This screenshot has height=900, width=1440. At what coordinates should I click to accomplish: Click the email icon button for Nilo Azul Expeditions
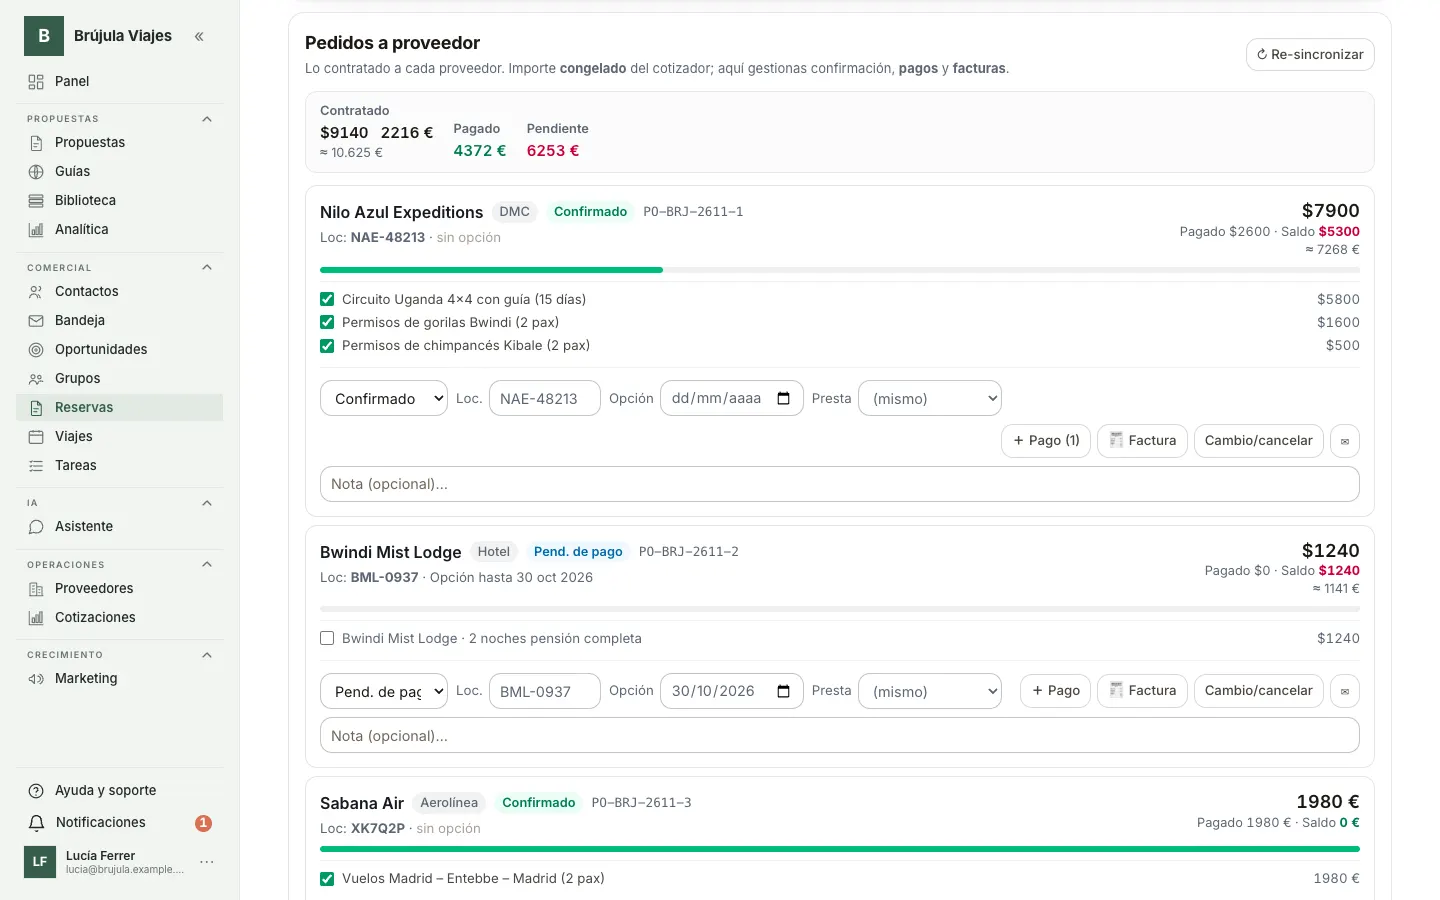point(1345,441)
